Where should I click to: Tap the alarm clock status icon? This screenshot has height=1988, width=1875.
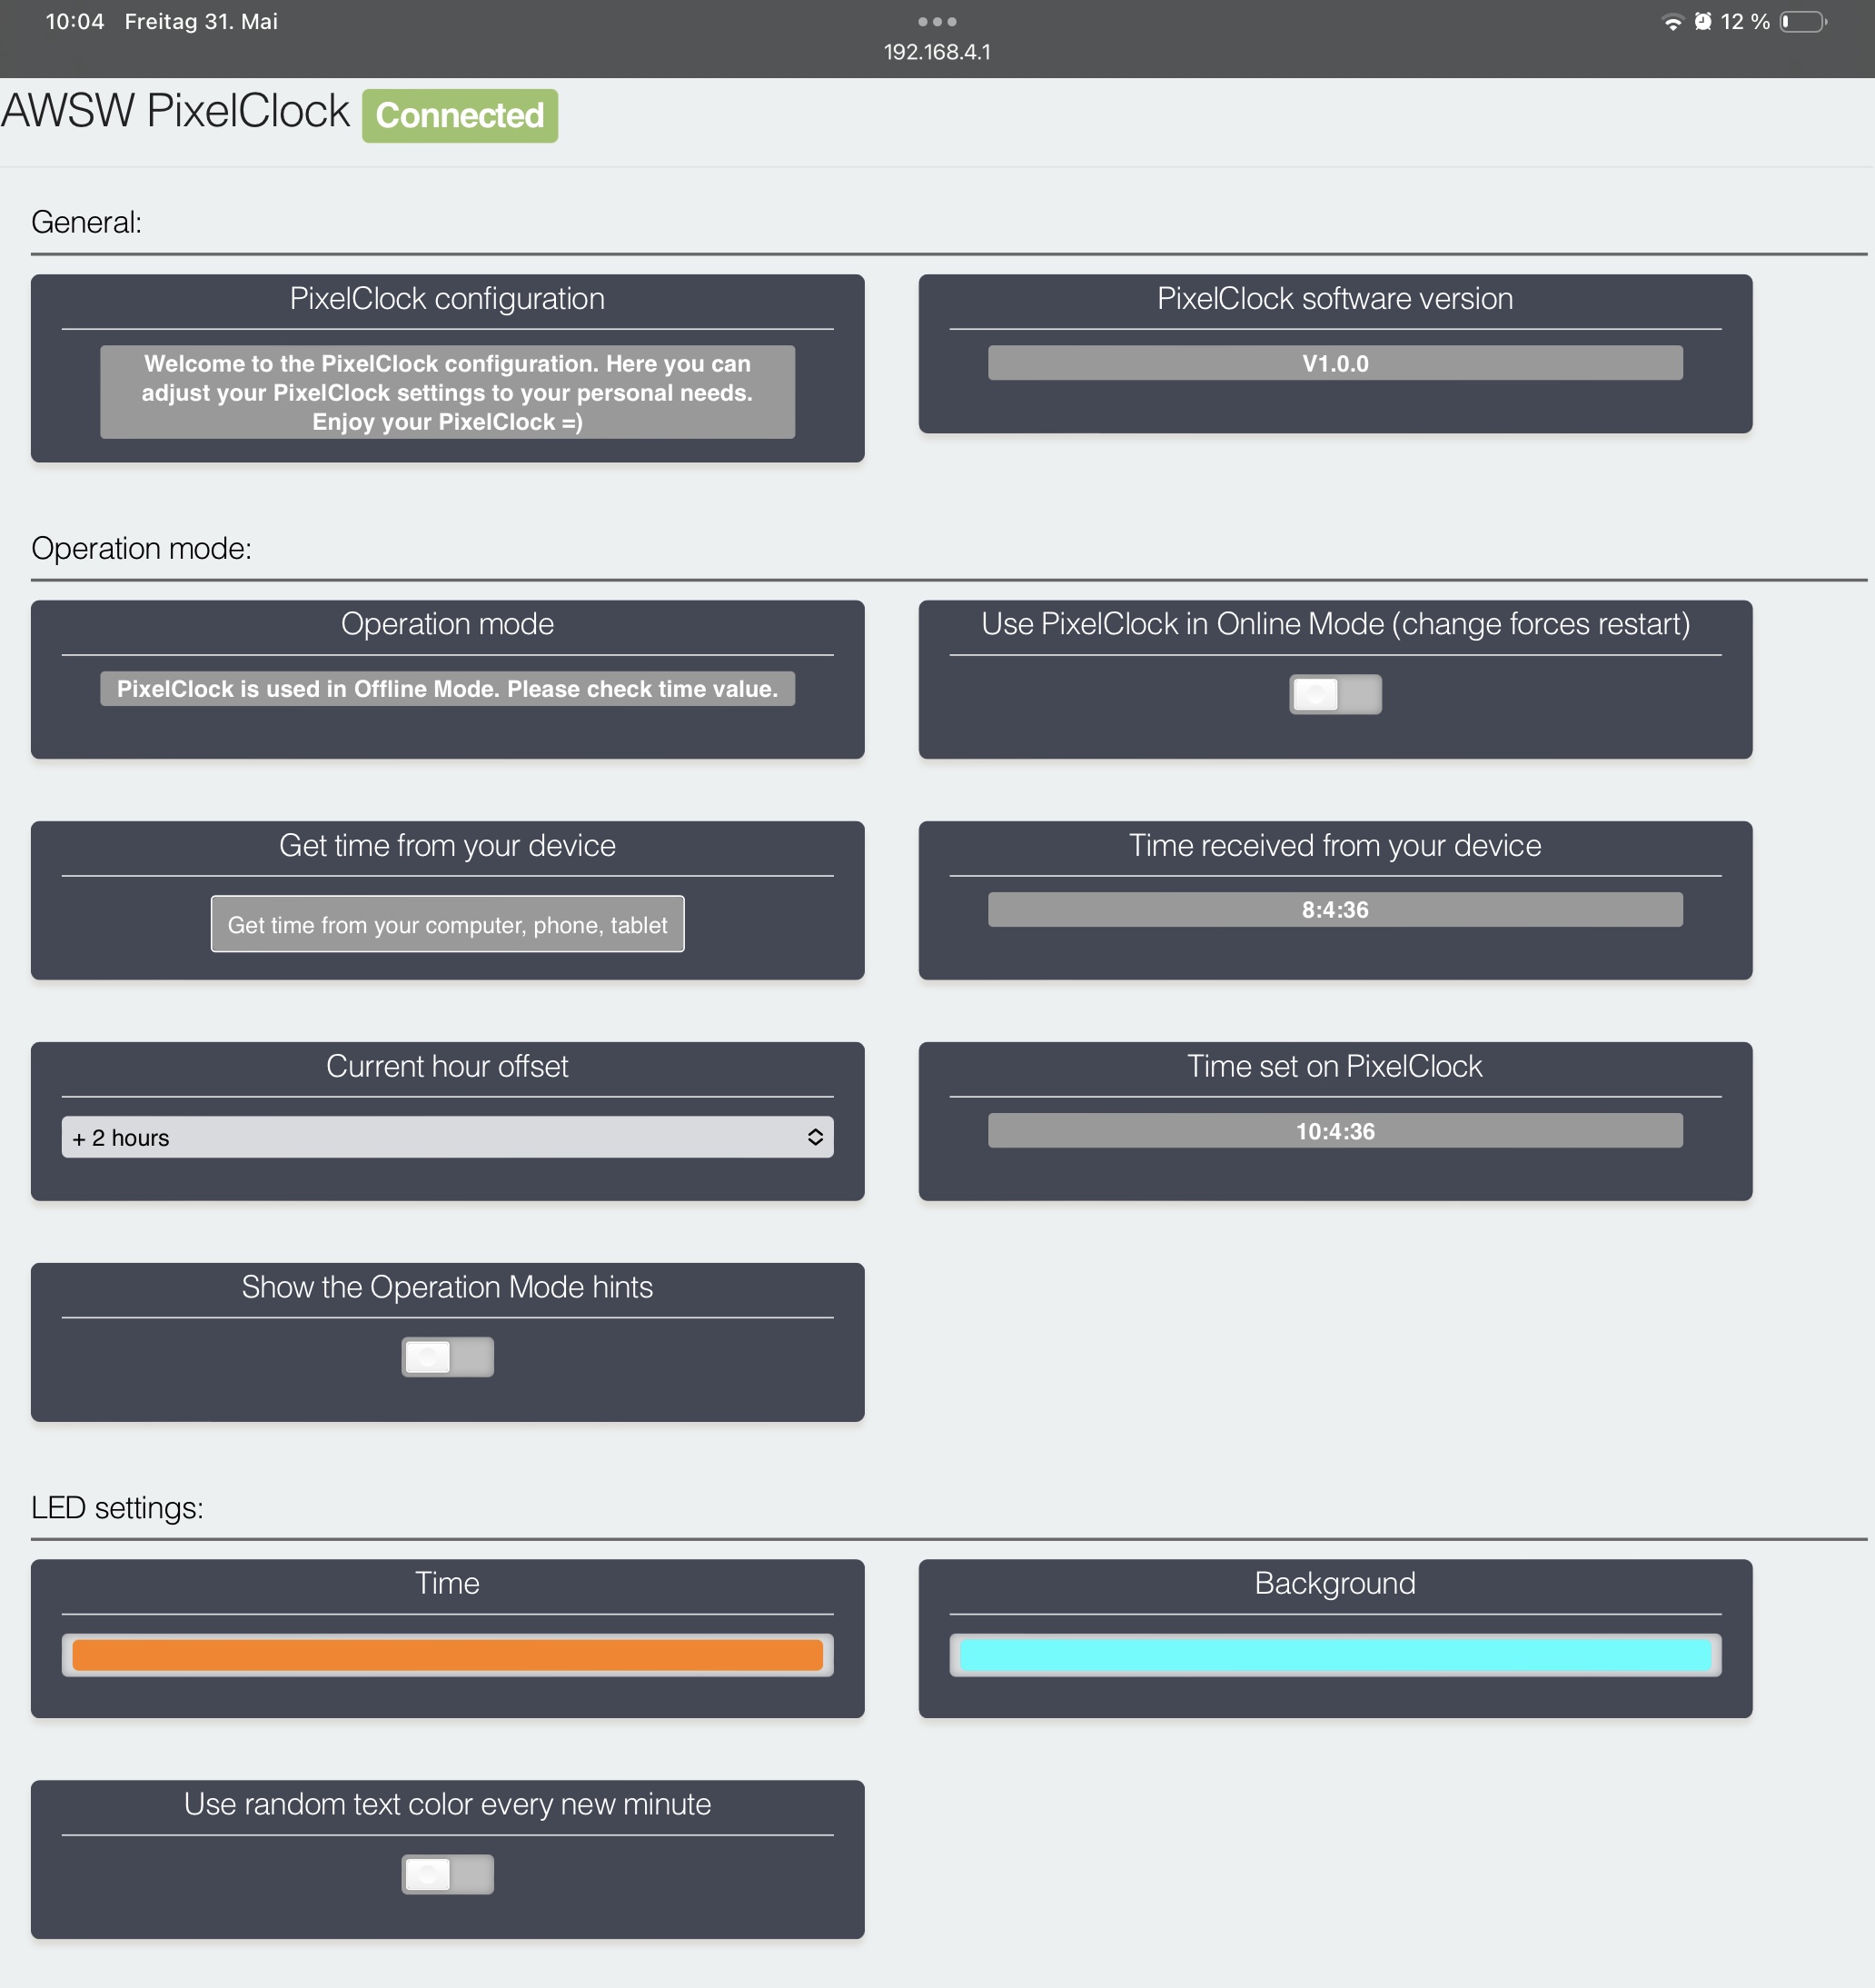1702,22
